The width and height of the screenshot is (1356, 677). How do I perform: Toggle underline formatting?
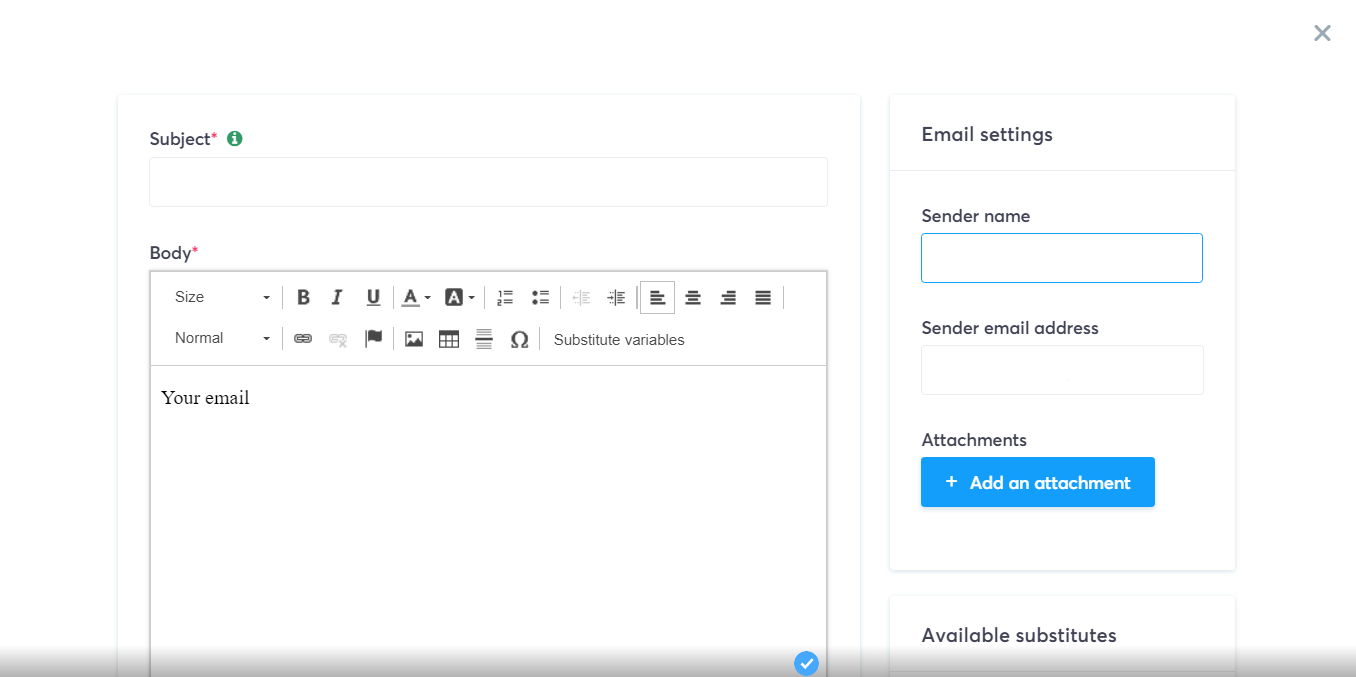pos(372,297)
